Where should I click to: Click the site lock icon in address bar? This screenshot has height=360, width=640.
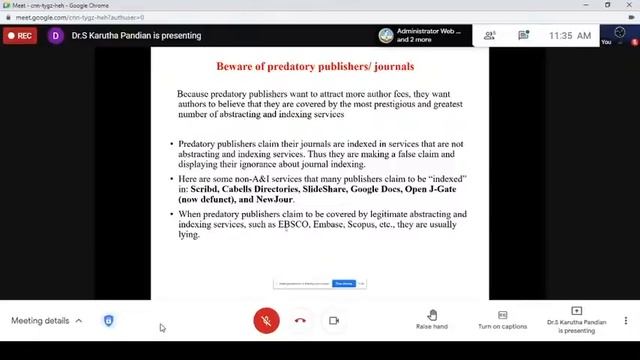[8, 18]
